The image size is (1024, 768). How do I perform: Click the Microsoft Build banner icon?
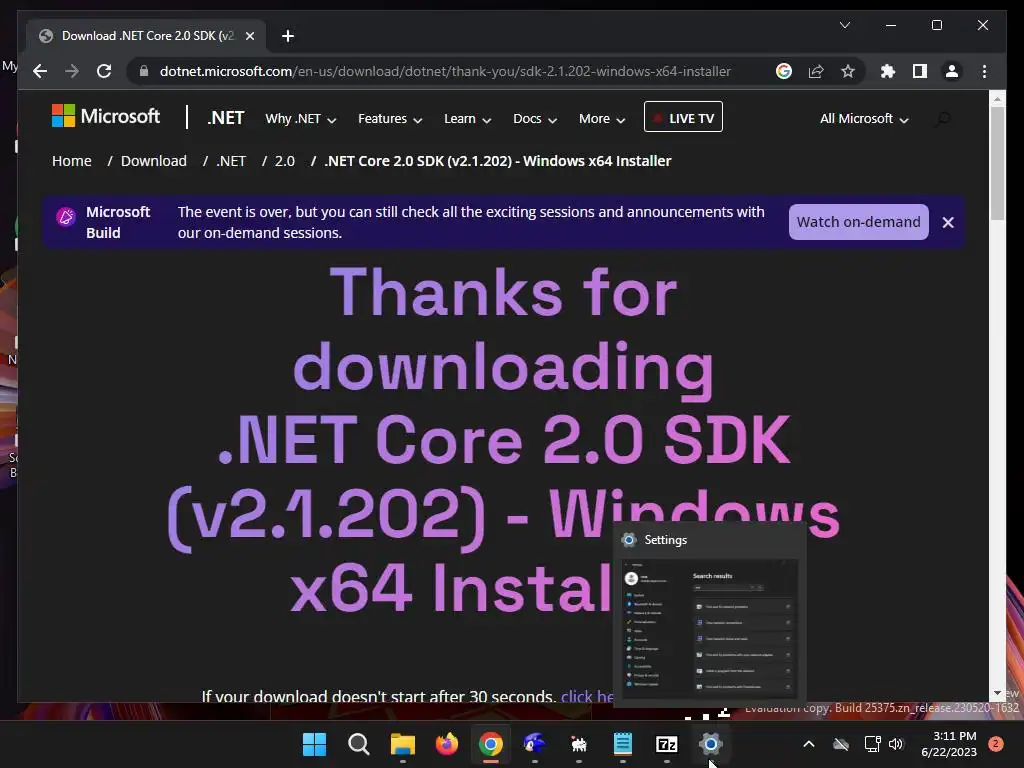coord(65,216)
